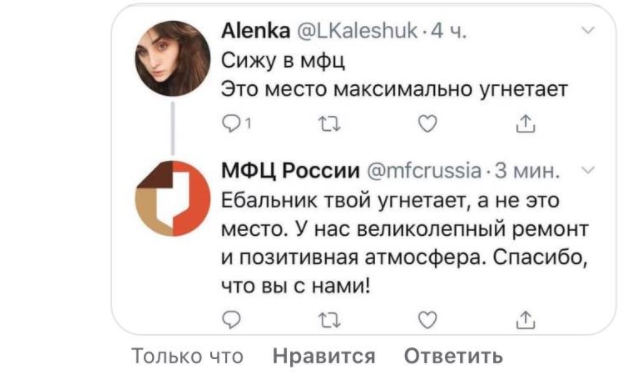Image resolution: width=637 pixels, height=391 pixels.
Task: Click the reply icon on Alenka's tweet
Action: click(x=232, y=124)
